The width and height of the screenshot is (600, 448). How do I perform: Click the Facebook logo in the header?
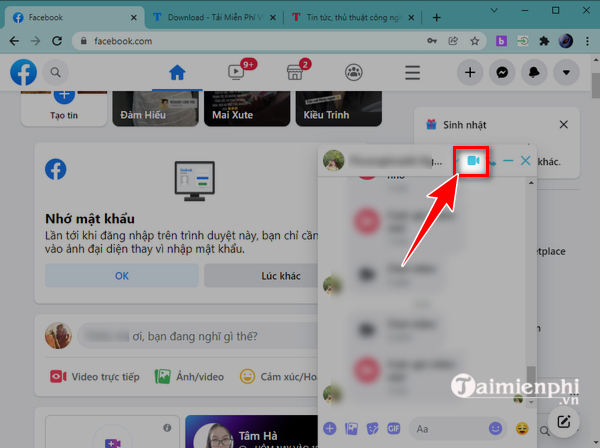(x=23, y=72)
